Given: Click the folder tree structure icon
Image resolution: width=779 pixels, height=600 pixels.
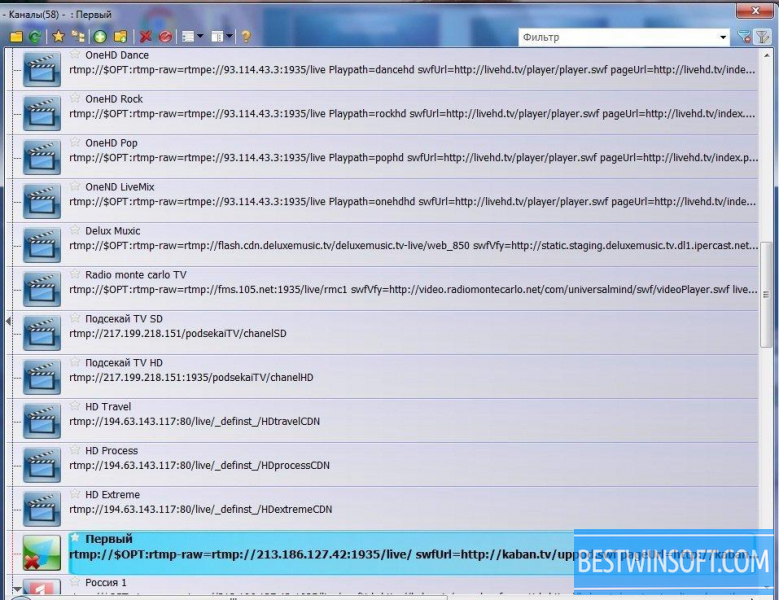Looking at the screenshot, I should click(x=78, y=36).
